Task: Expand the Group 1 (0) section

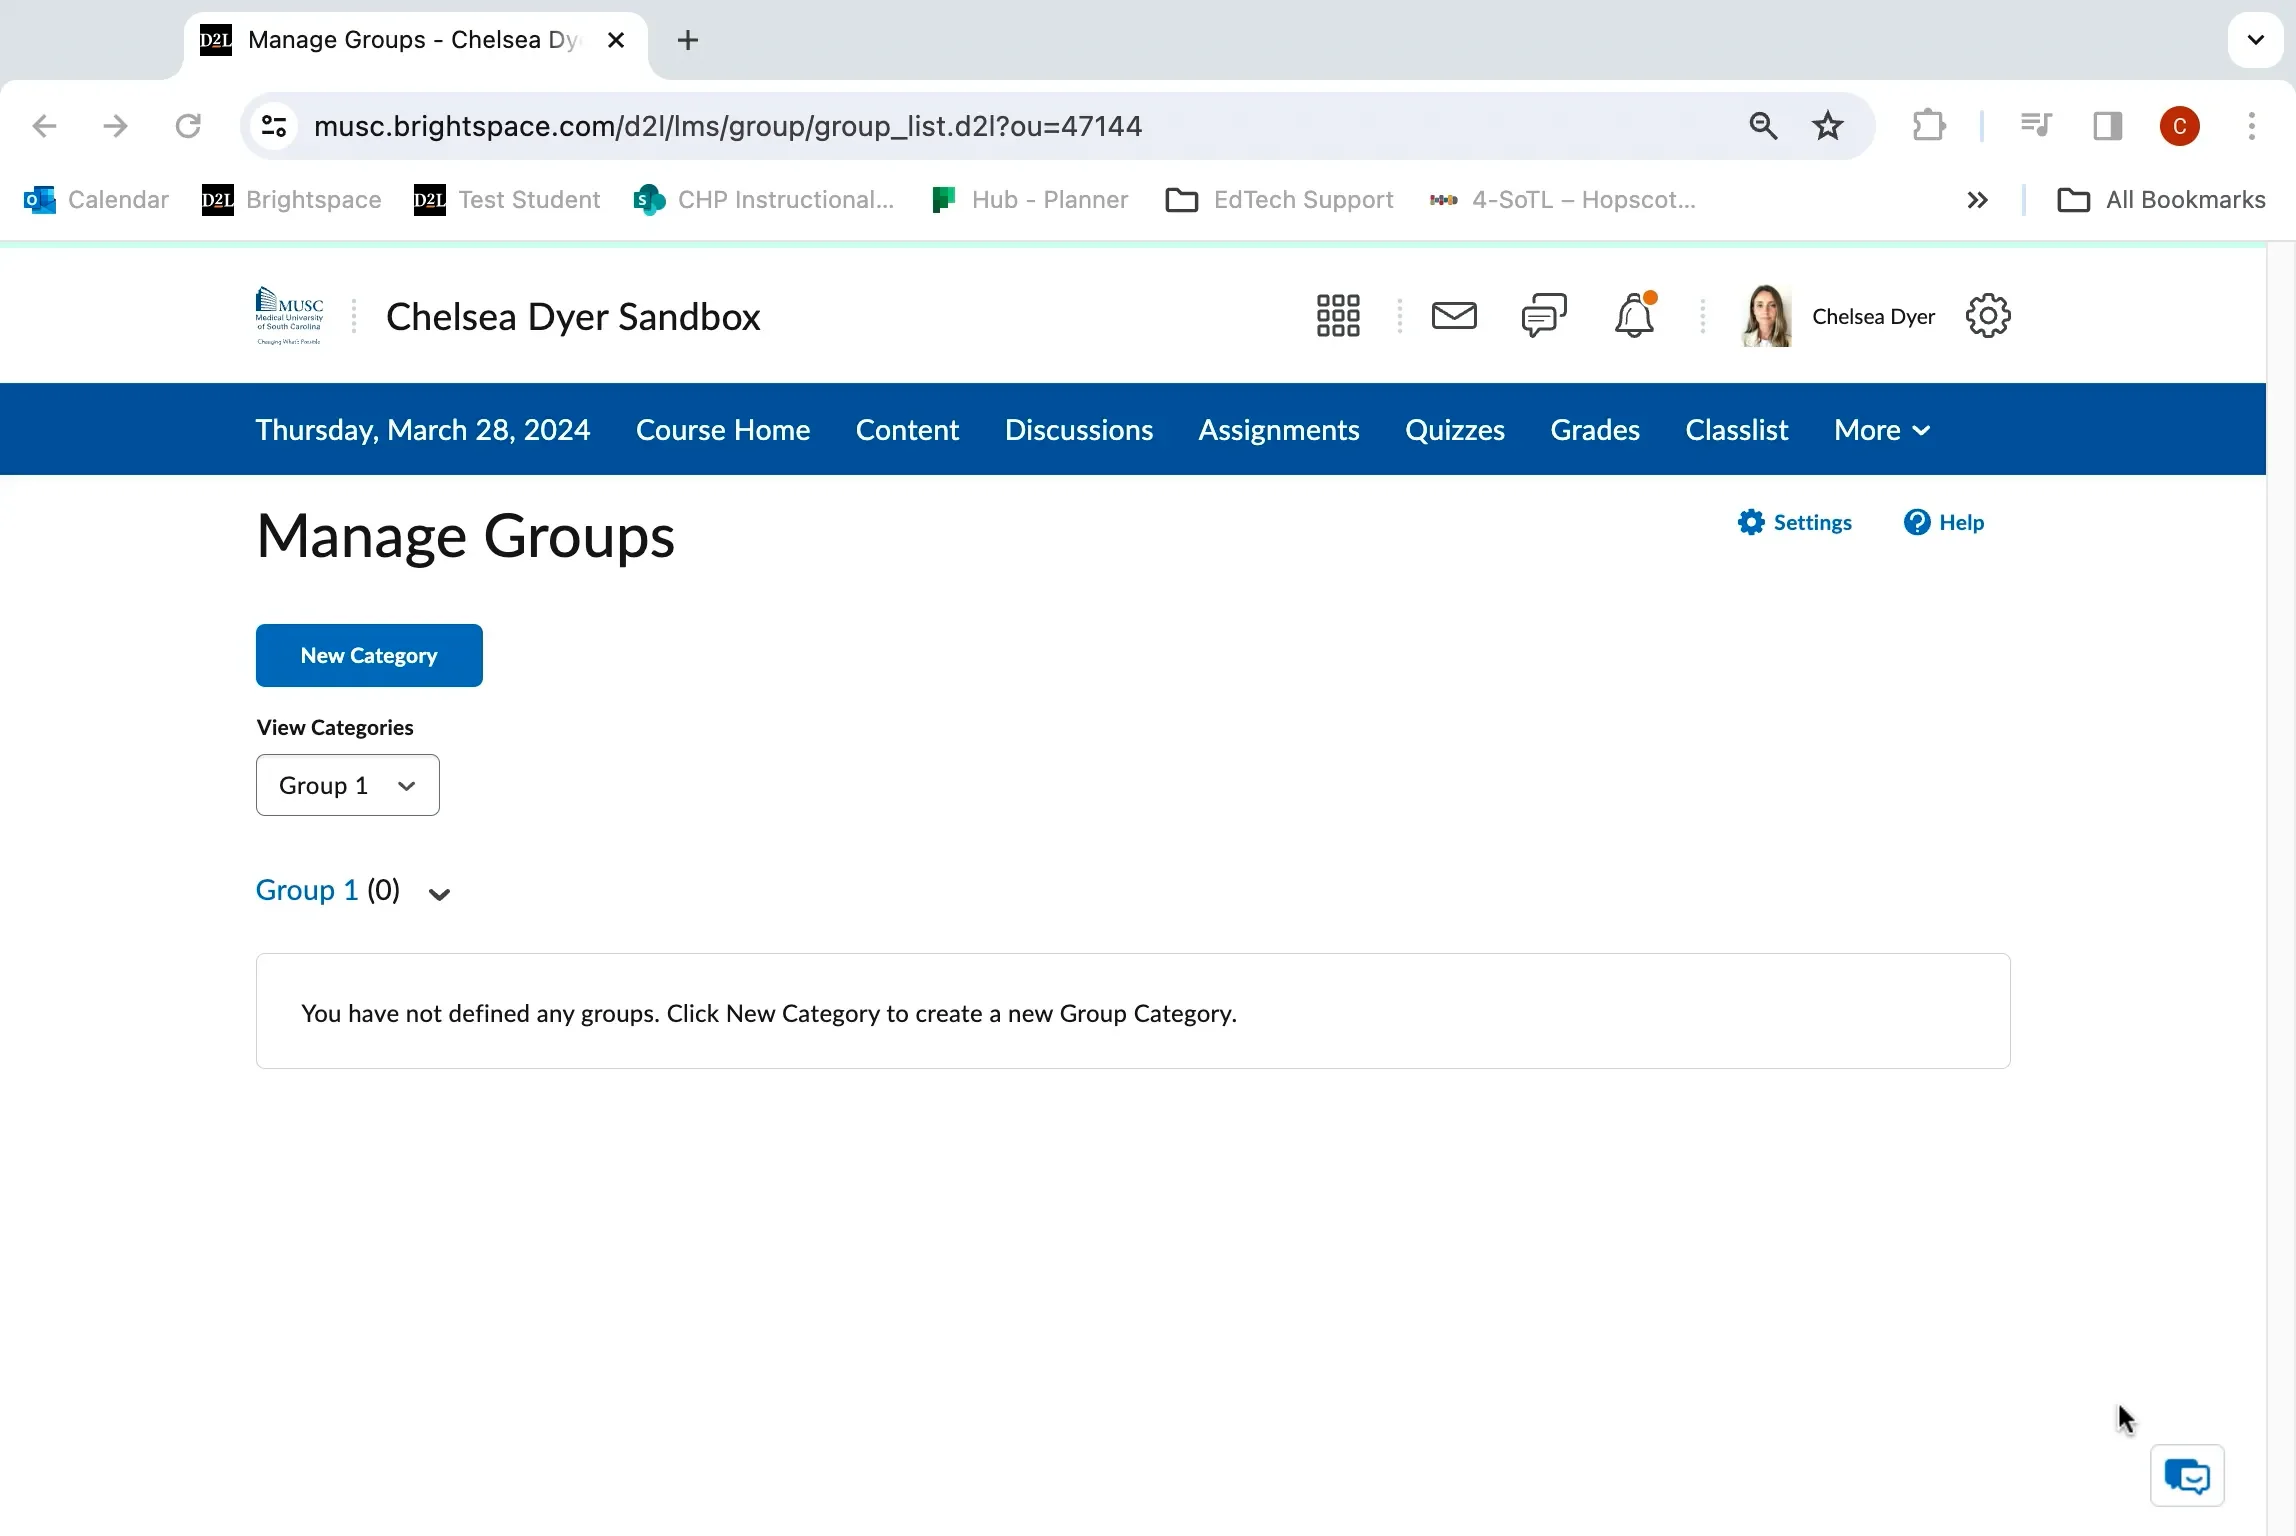Action: (438, 892)
